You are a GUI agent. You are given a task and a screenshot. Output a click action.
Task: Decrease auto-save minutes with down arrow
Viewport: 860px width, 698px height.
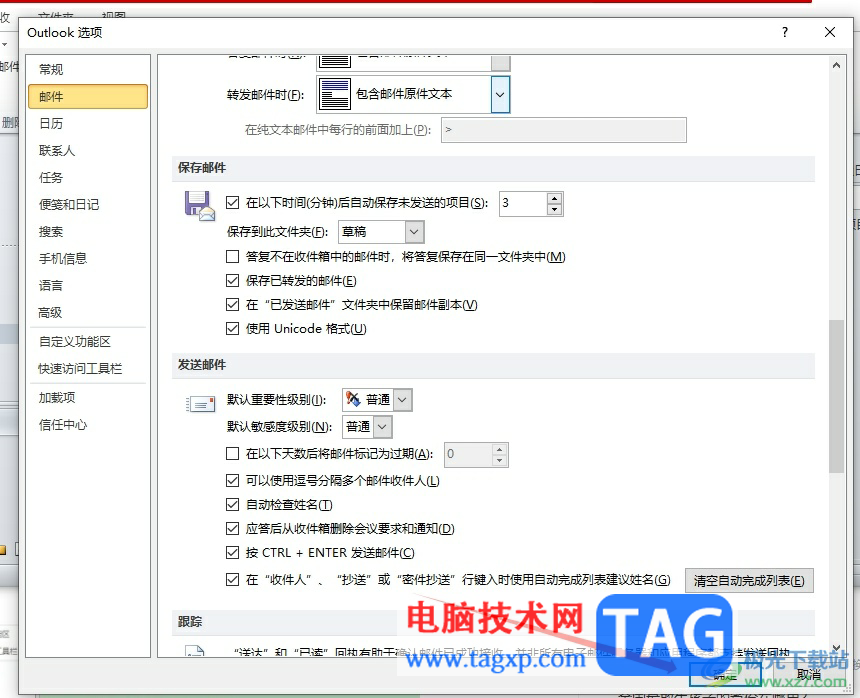click(555, 209)
